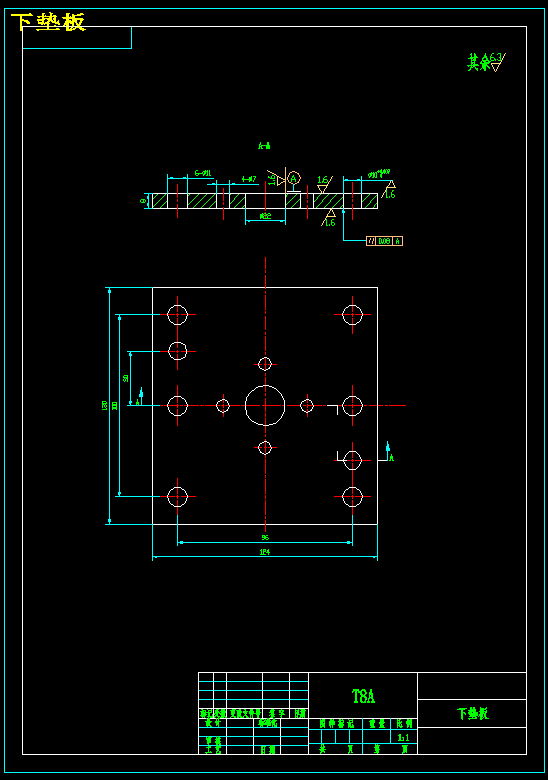
Task: Select the right section-cut arrow marked A
Action: coord(389,452)
